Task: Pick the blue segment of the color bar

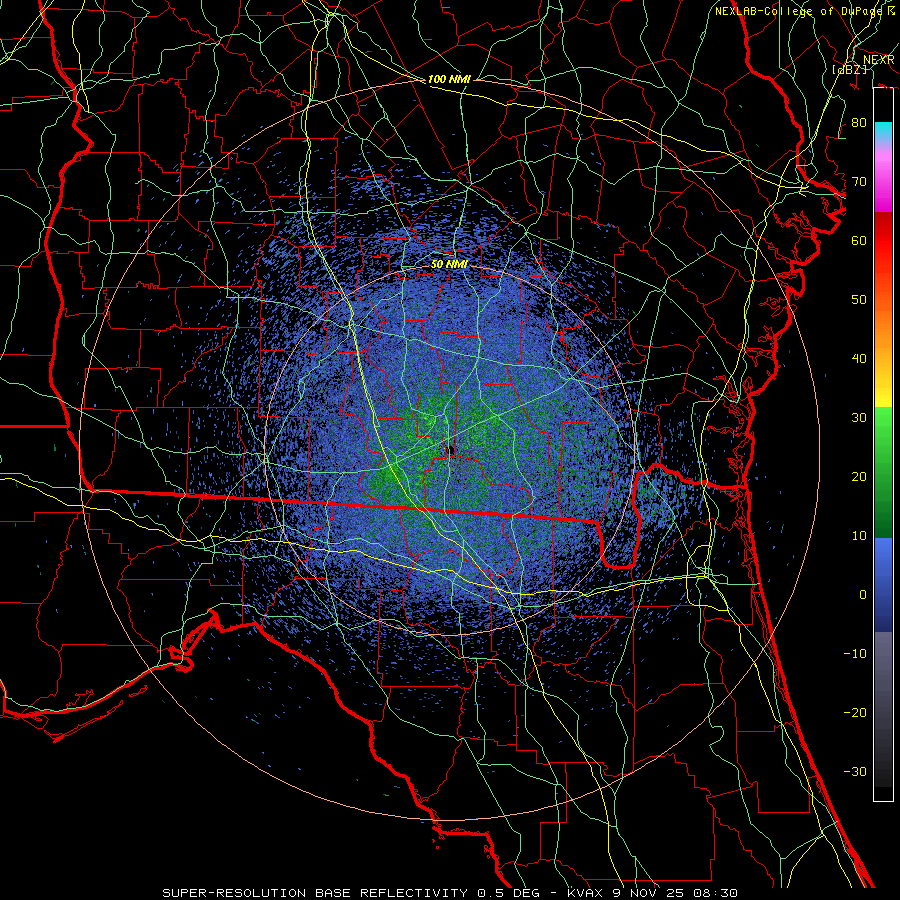Action: pos(883,585)
